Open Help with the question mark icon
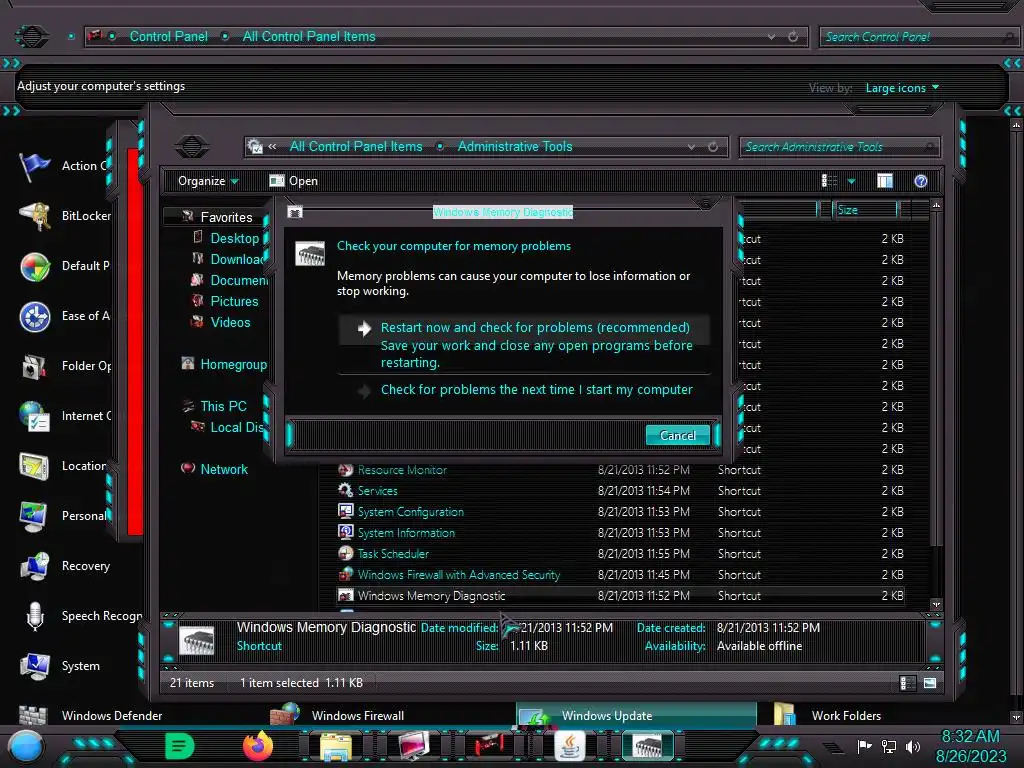The height and width of the screenshot is (768, 1024). (921, 181)
